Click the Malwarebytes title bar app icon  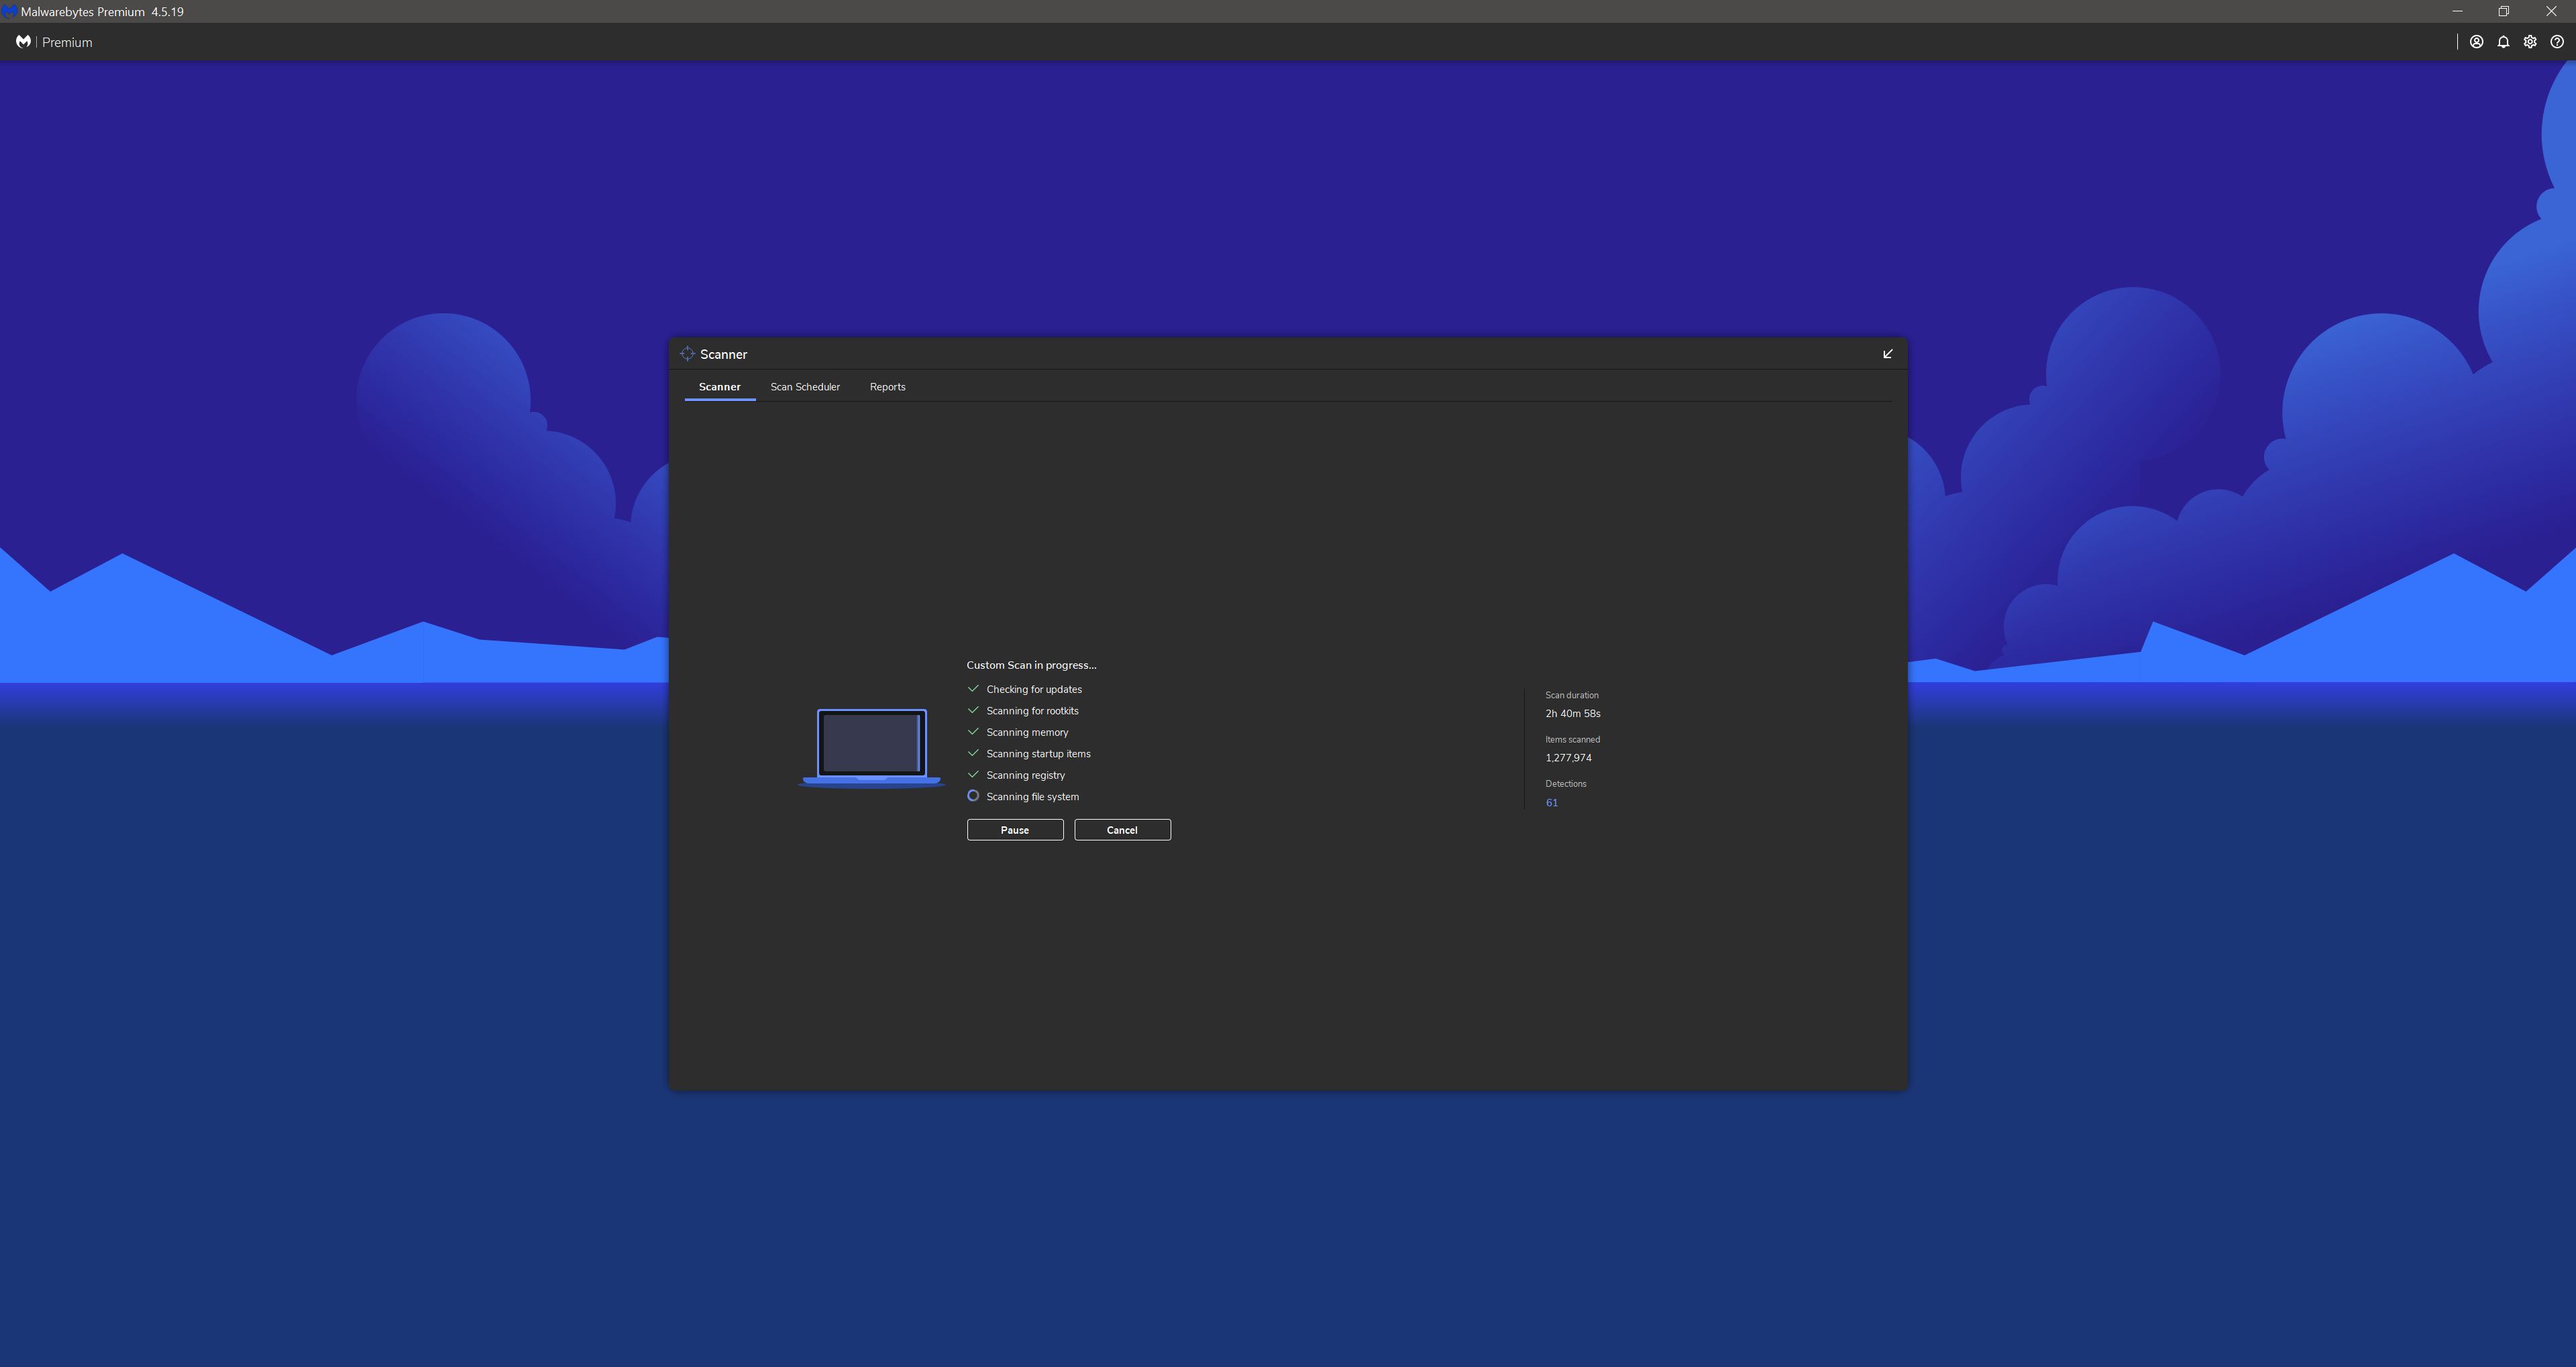click(9, 11)
